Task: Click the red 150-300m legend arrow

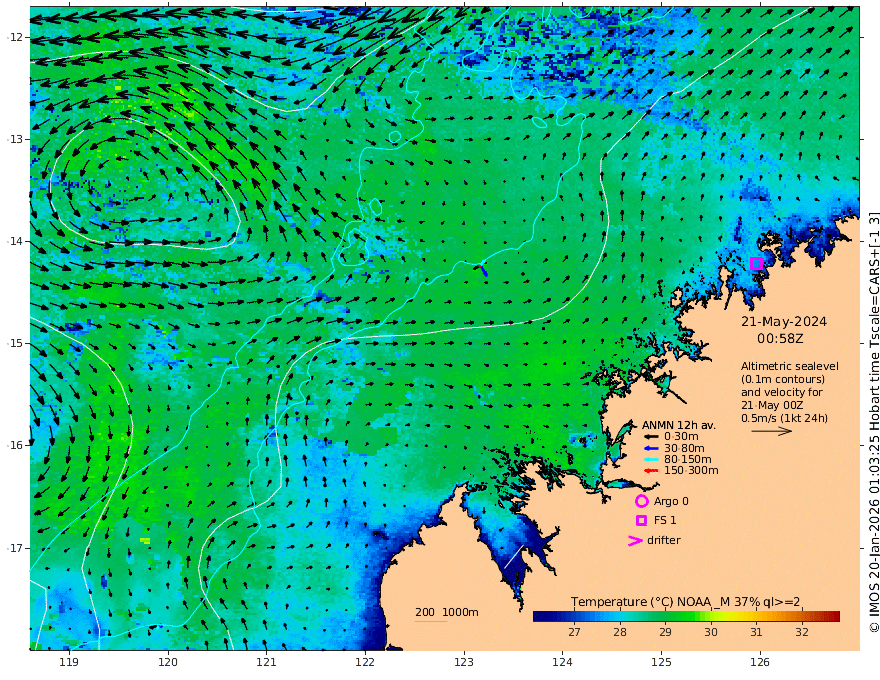Action: [651, 470]
